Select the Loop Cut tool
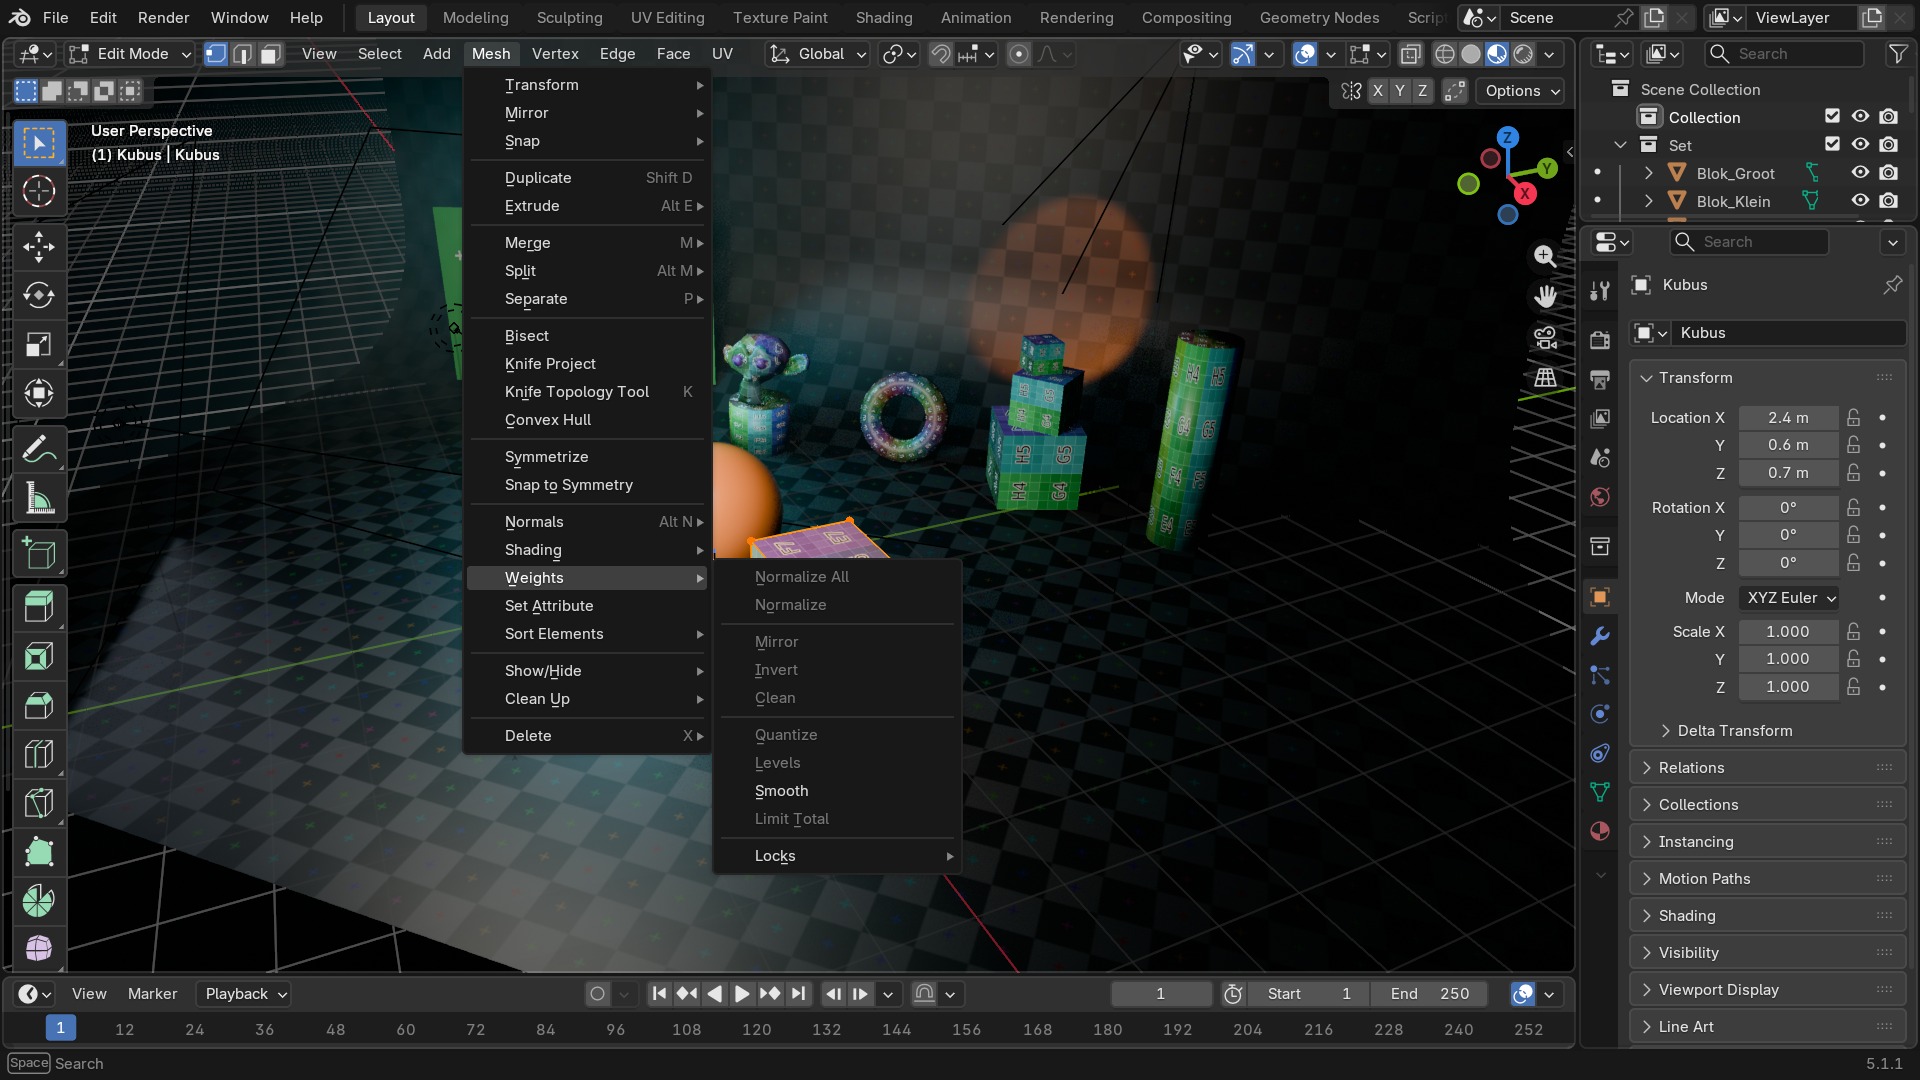The height and width of the screenshot is (1080, 1920). coord(39,754)
